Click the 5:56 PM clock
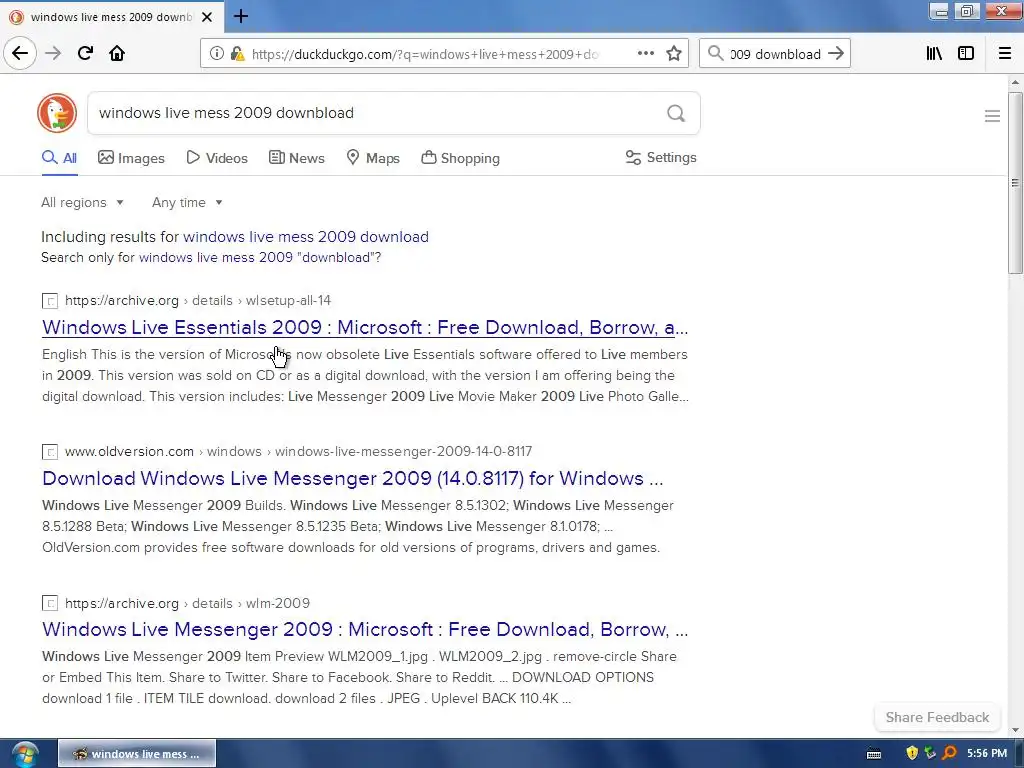Image resolution: width=1024 pixels, height=768 pixels. pyautogui.click(x=987, y=754)
